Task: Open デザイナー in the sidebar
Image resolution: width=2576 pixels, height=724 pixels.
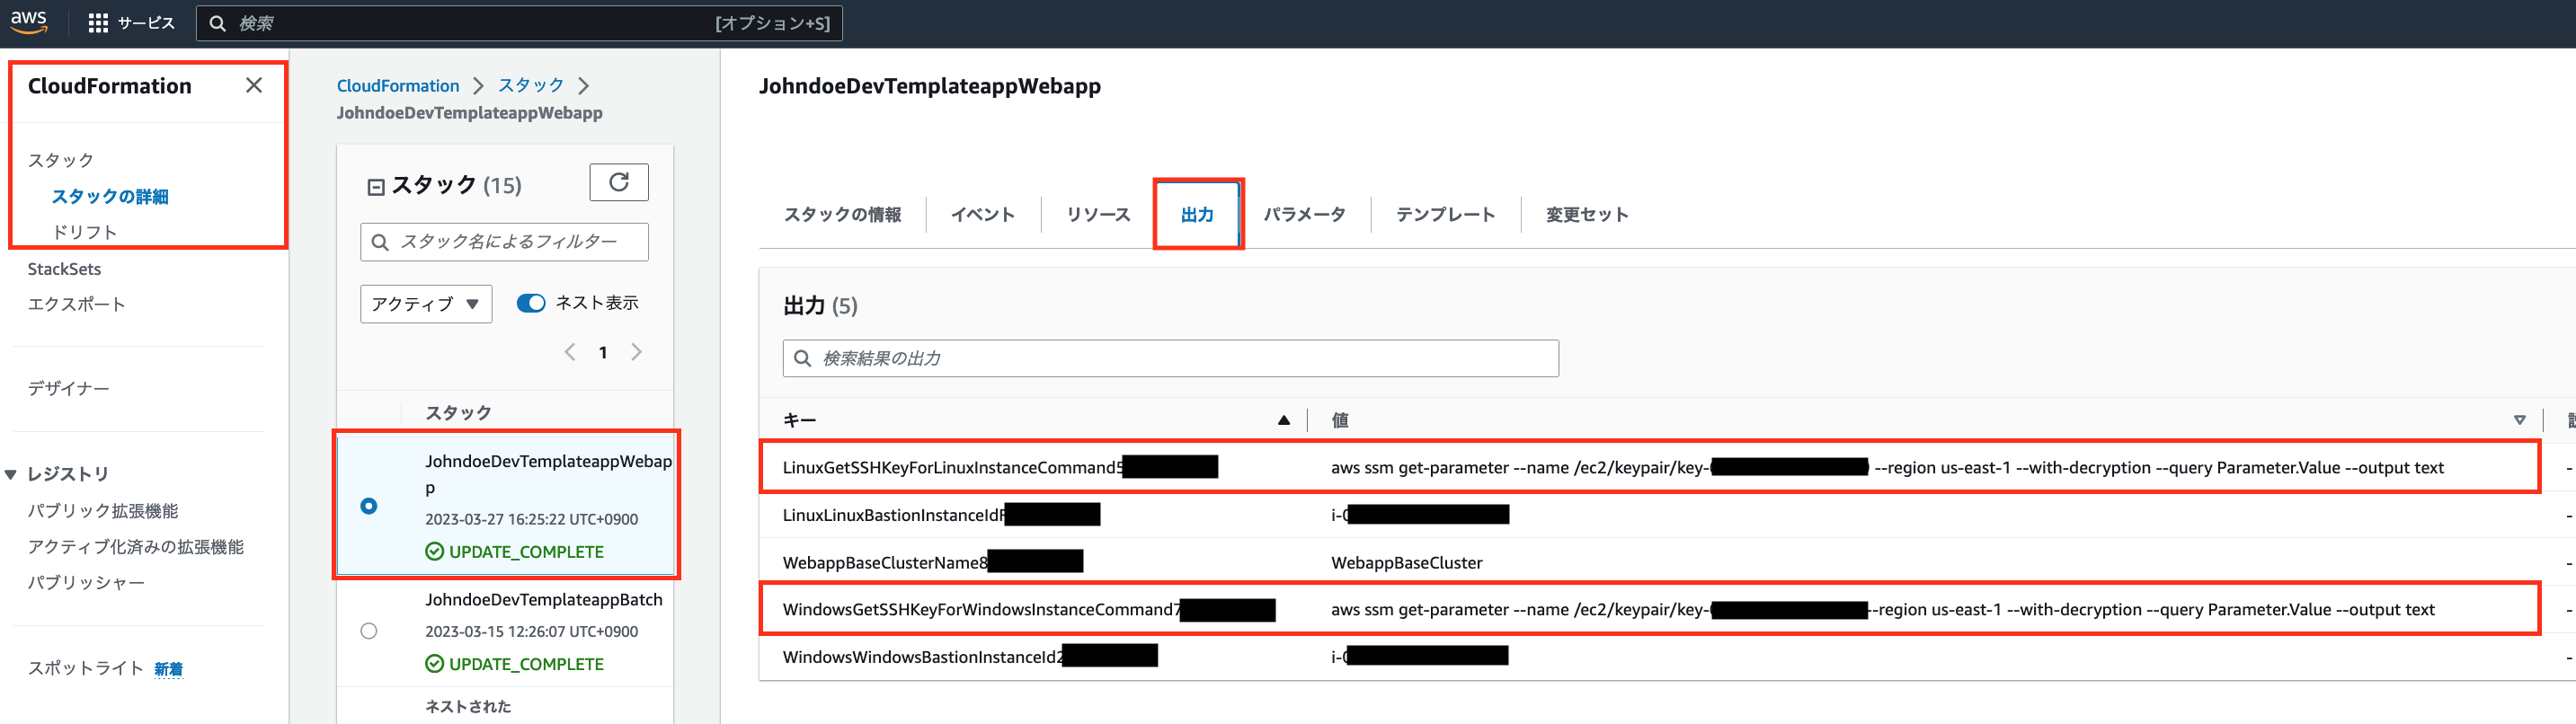Action: point(68,388)
